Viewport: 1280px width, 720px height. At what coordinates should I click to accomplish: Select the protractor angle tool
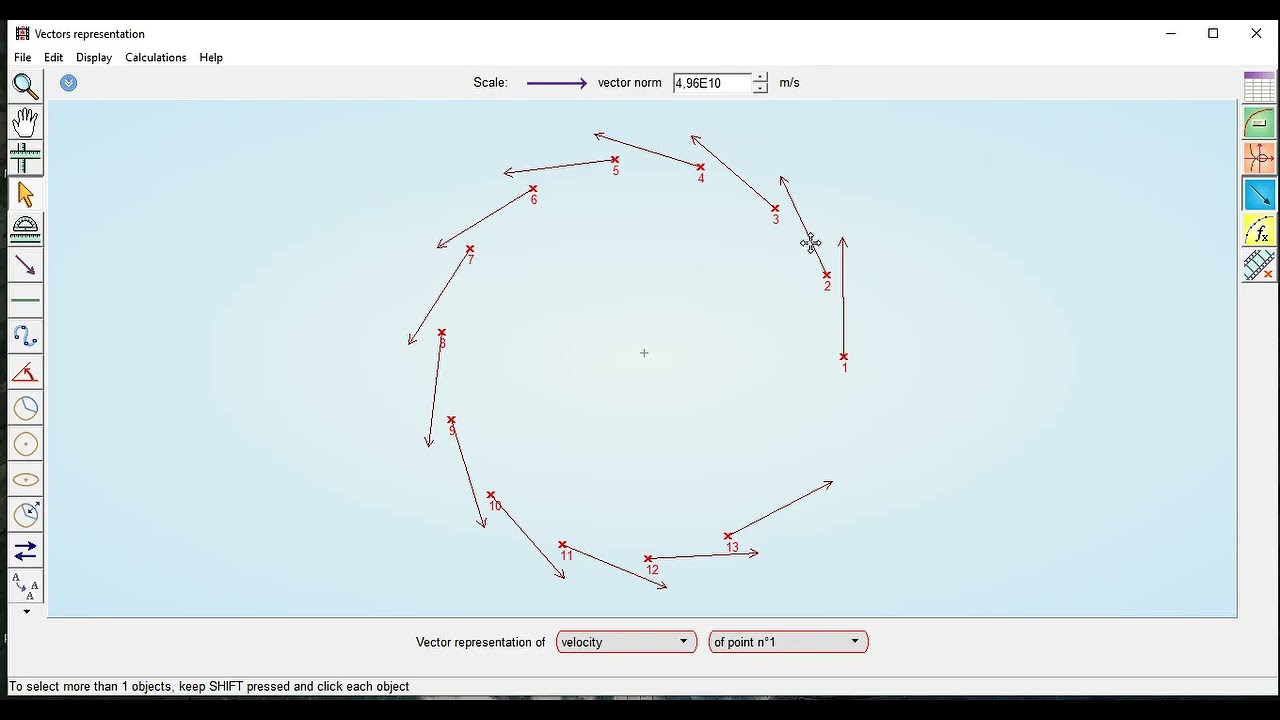point(25,229)
